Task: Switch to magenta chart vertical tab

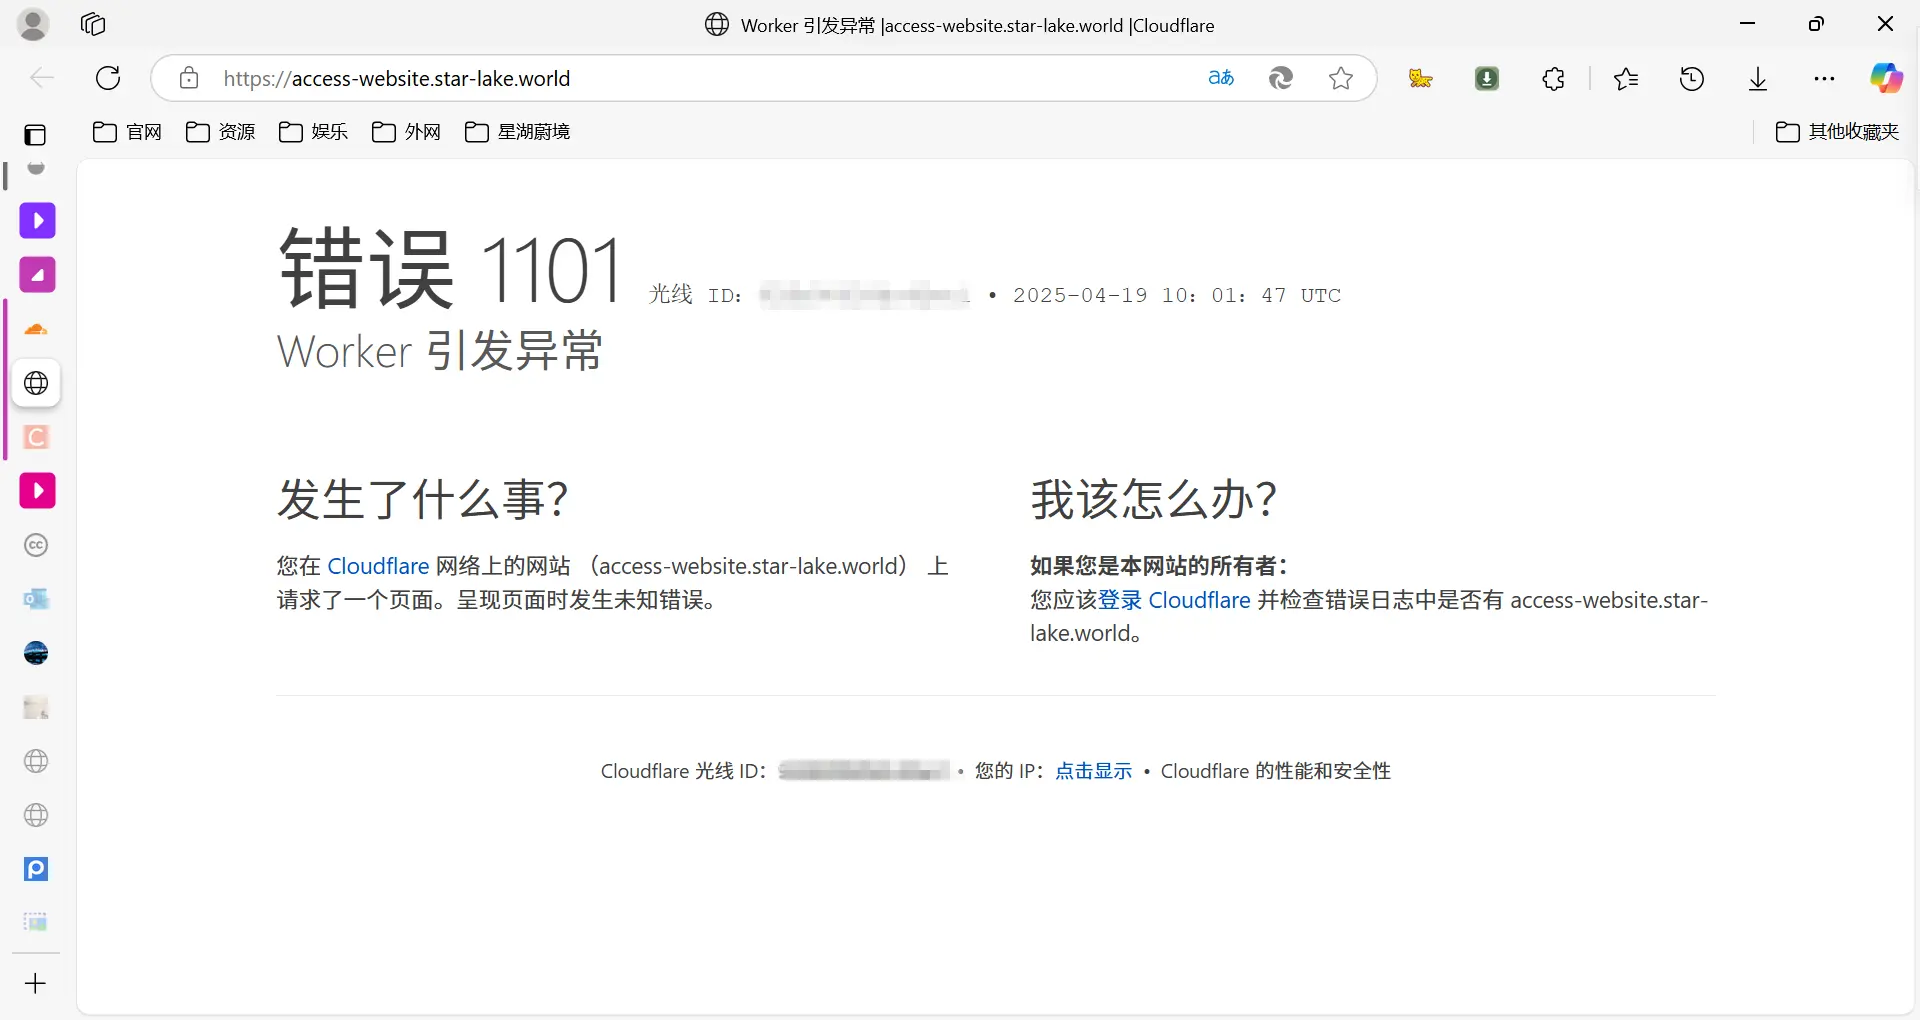Action: [37, 275]
